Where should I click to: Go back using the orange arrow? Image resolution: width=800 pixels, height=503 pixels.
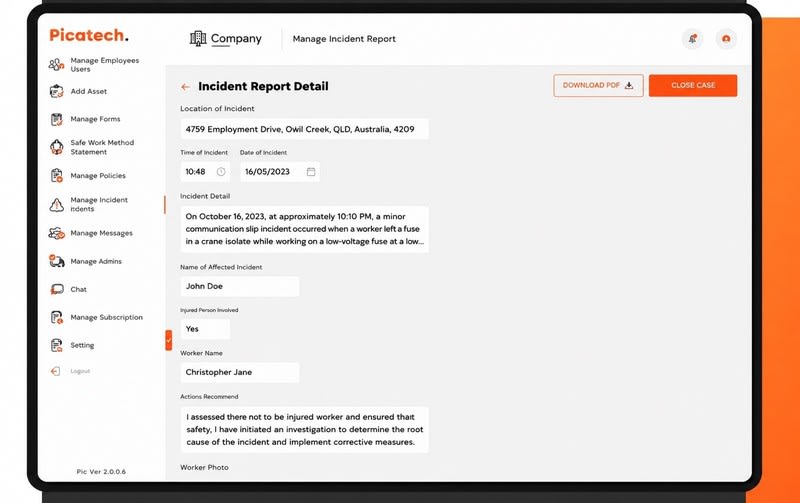[185, 87]
